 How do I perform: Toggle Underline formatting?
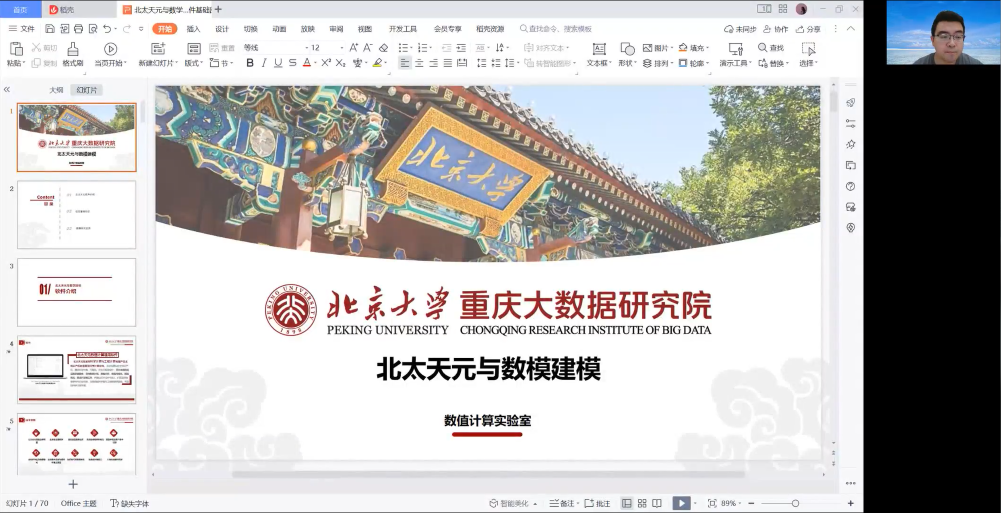(278, 63)
